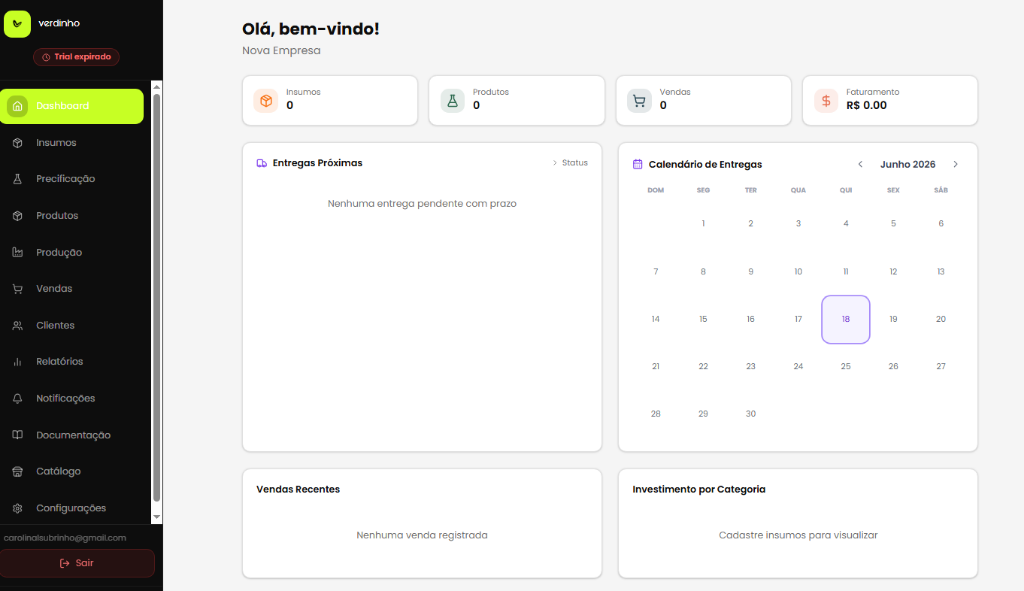Click the Clientes people icon
This screenshot has height=591, width=1024.
coord(18,325)
